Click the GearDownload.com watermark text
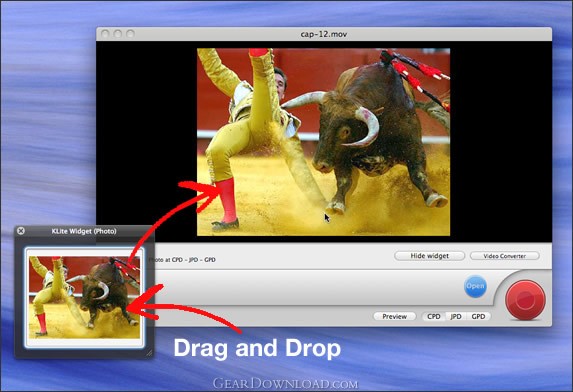This screenshot has height=392, width=573. click(x=285, y=384)
